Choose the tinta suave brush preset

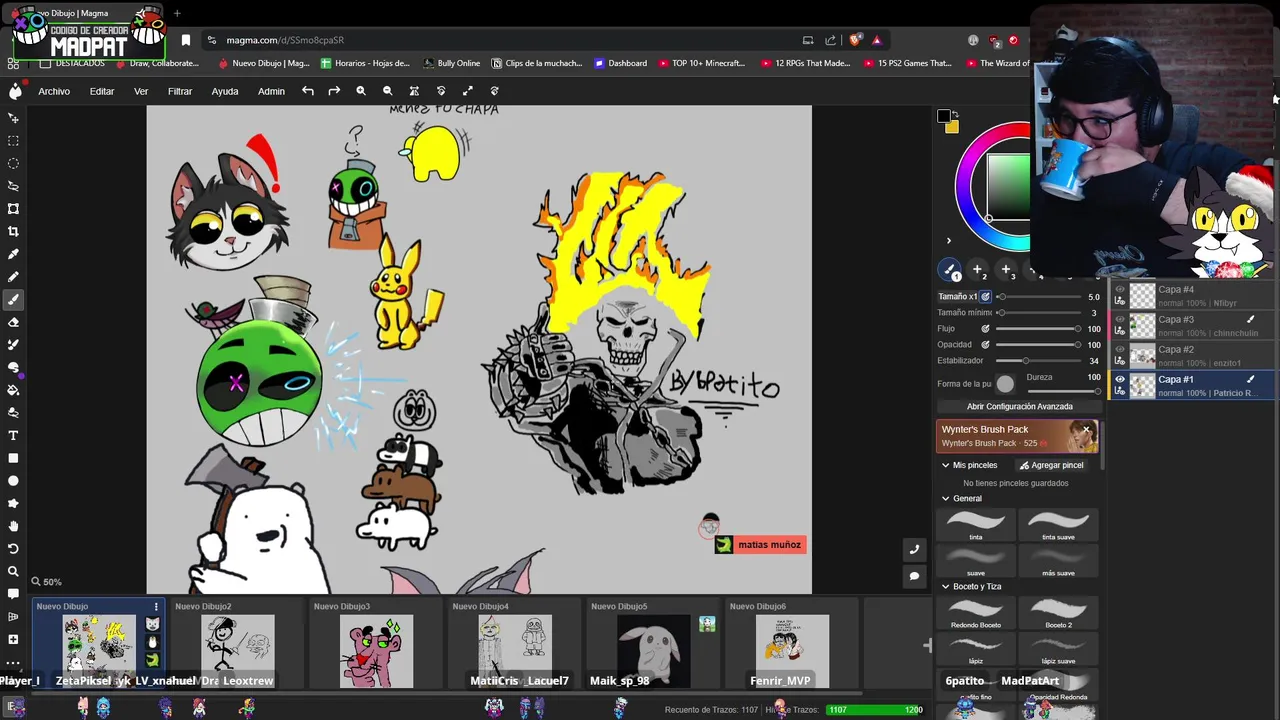coord(1058,525)
